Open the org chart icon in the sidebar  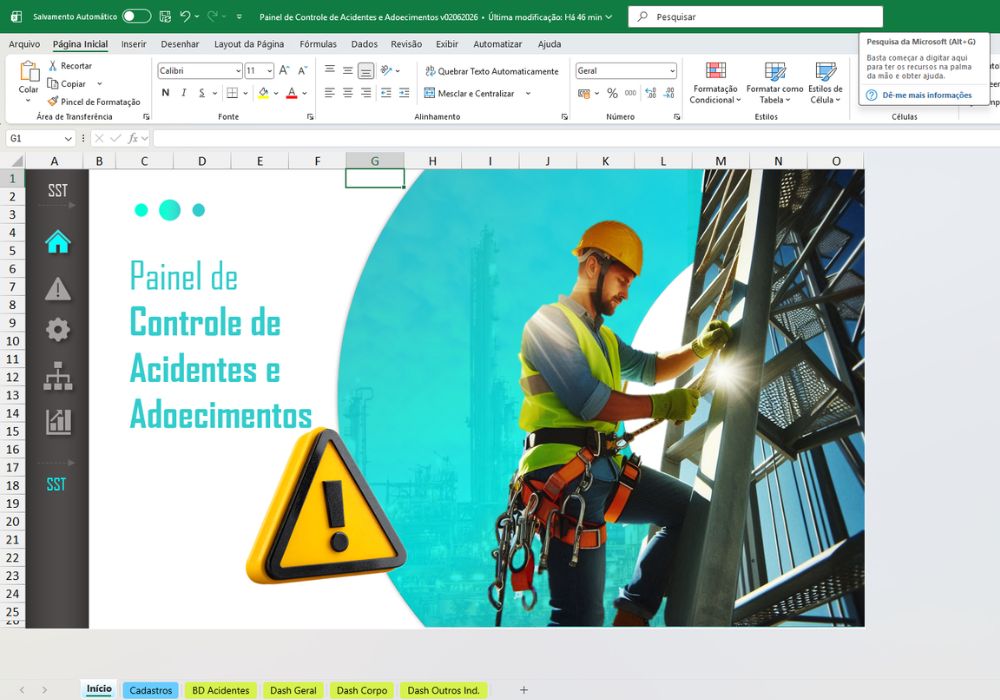tap(58, 376)
